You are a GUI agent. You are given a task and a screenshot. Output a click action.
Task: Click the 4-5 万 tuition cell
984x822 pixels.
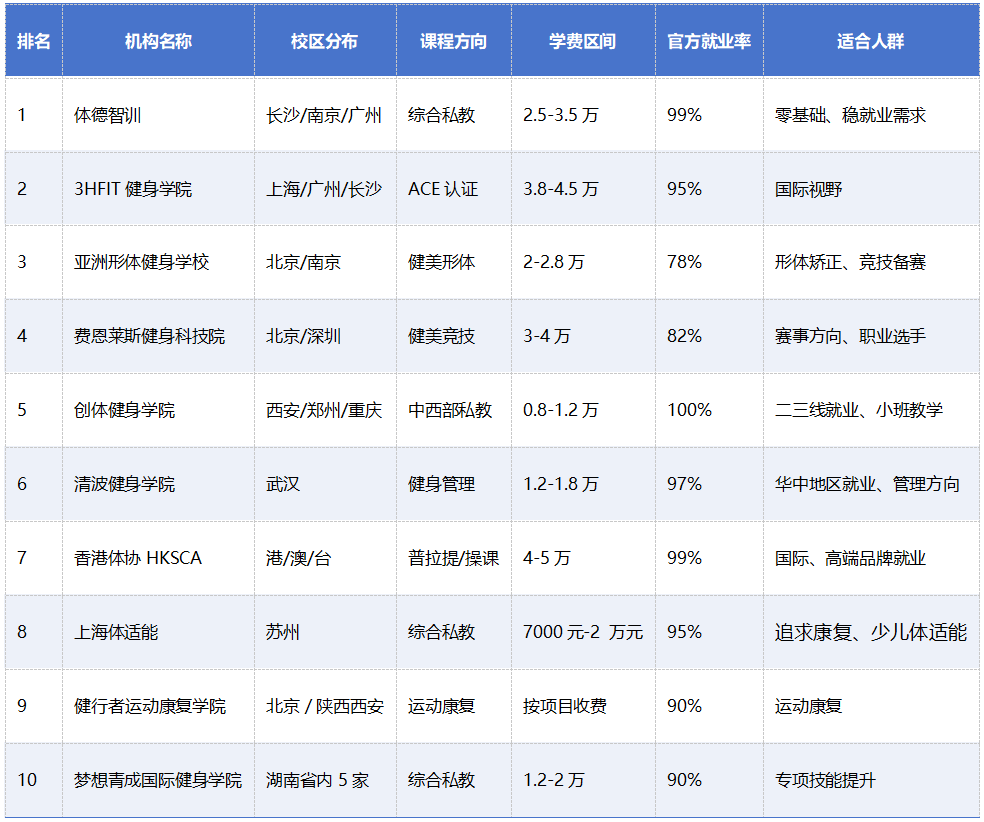pos(583,558)
